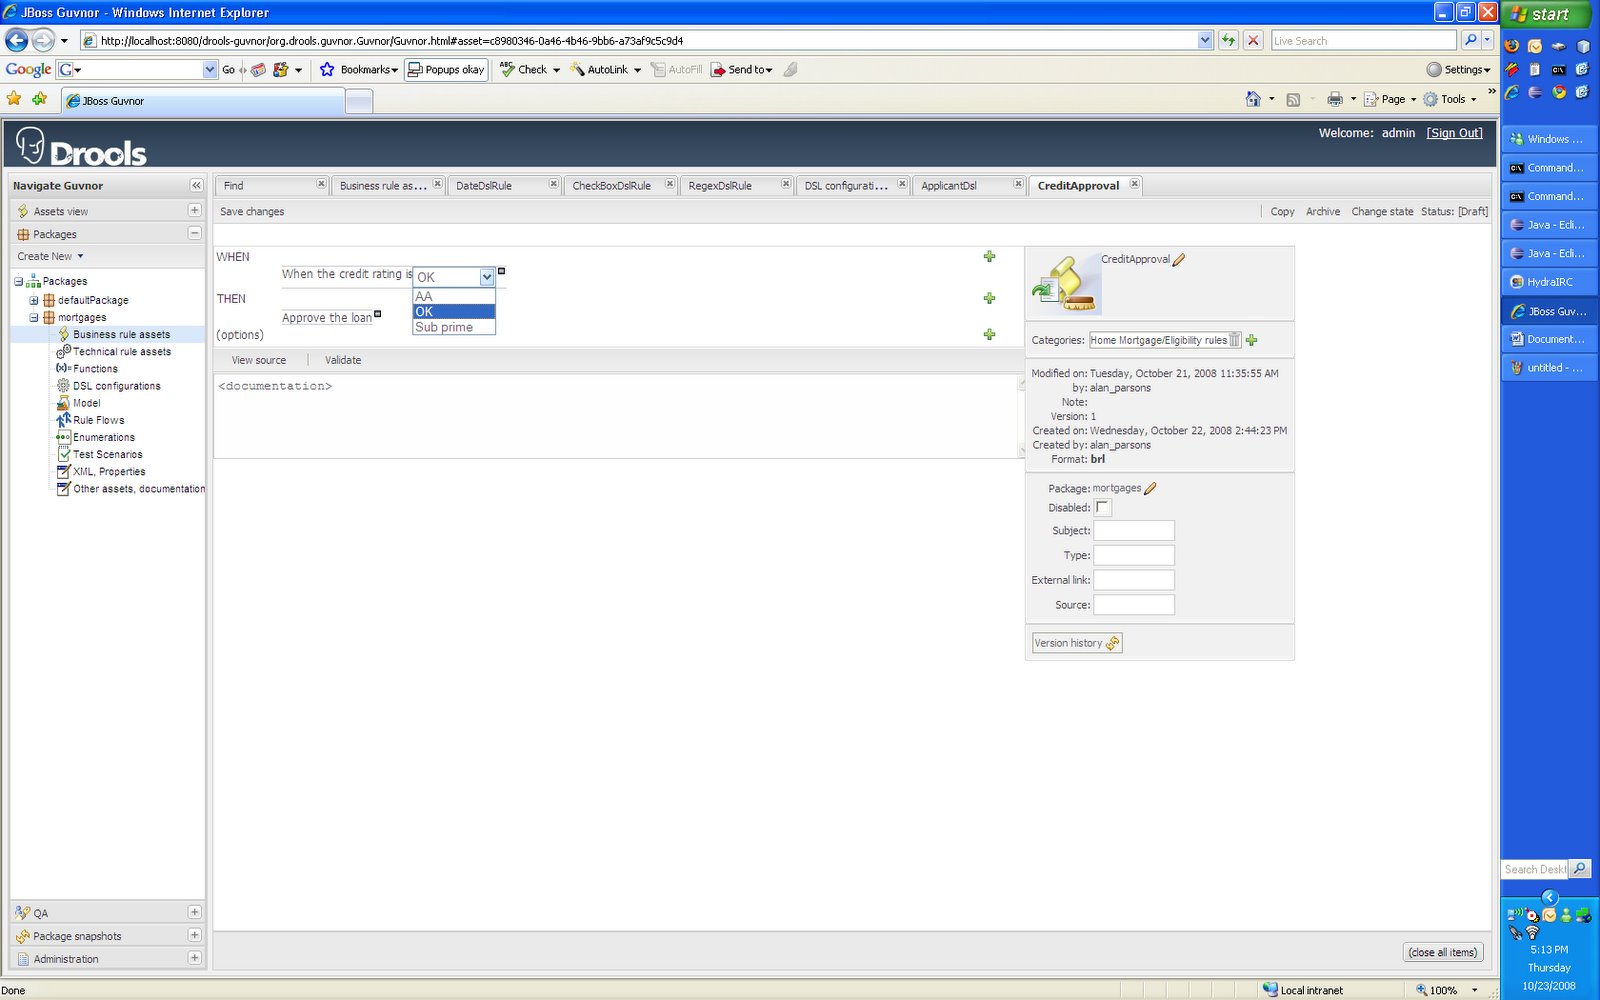Screen dimensions: 1600x1000
Task: Close the CreditApproval tab
Action: pyautogui.click(x=1134, y=184)
